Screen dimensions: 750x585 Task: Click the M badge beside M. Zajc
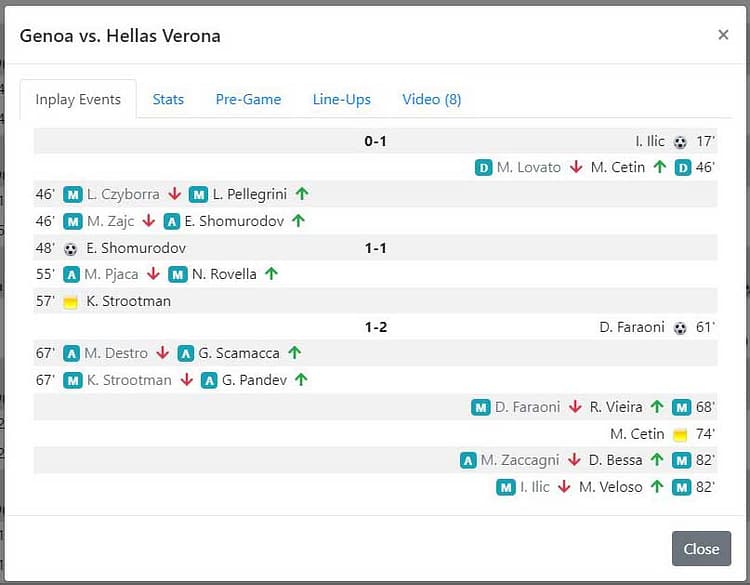click(x=73, y=221)
